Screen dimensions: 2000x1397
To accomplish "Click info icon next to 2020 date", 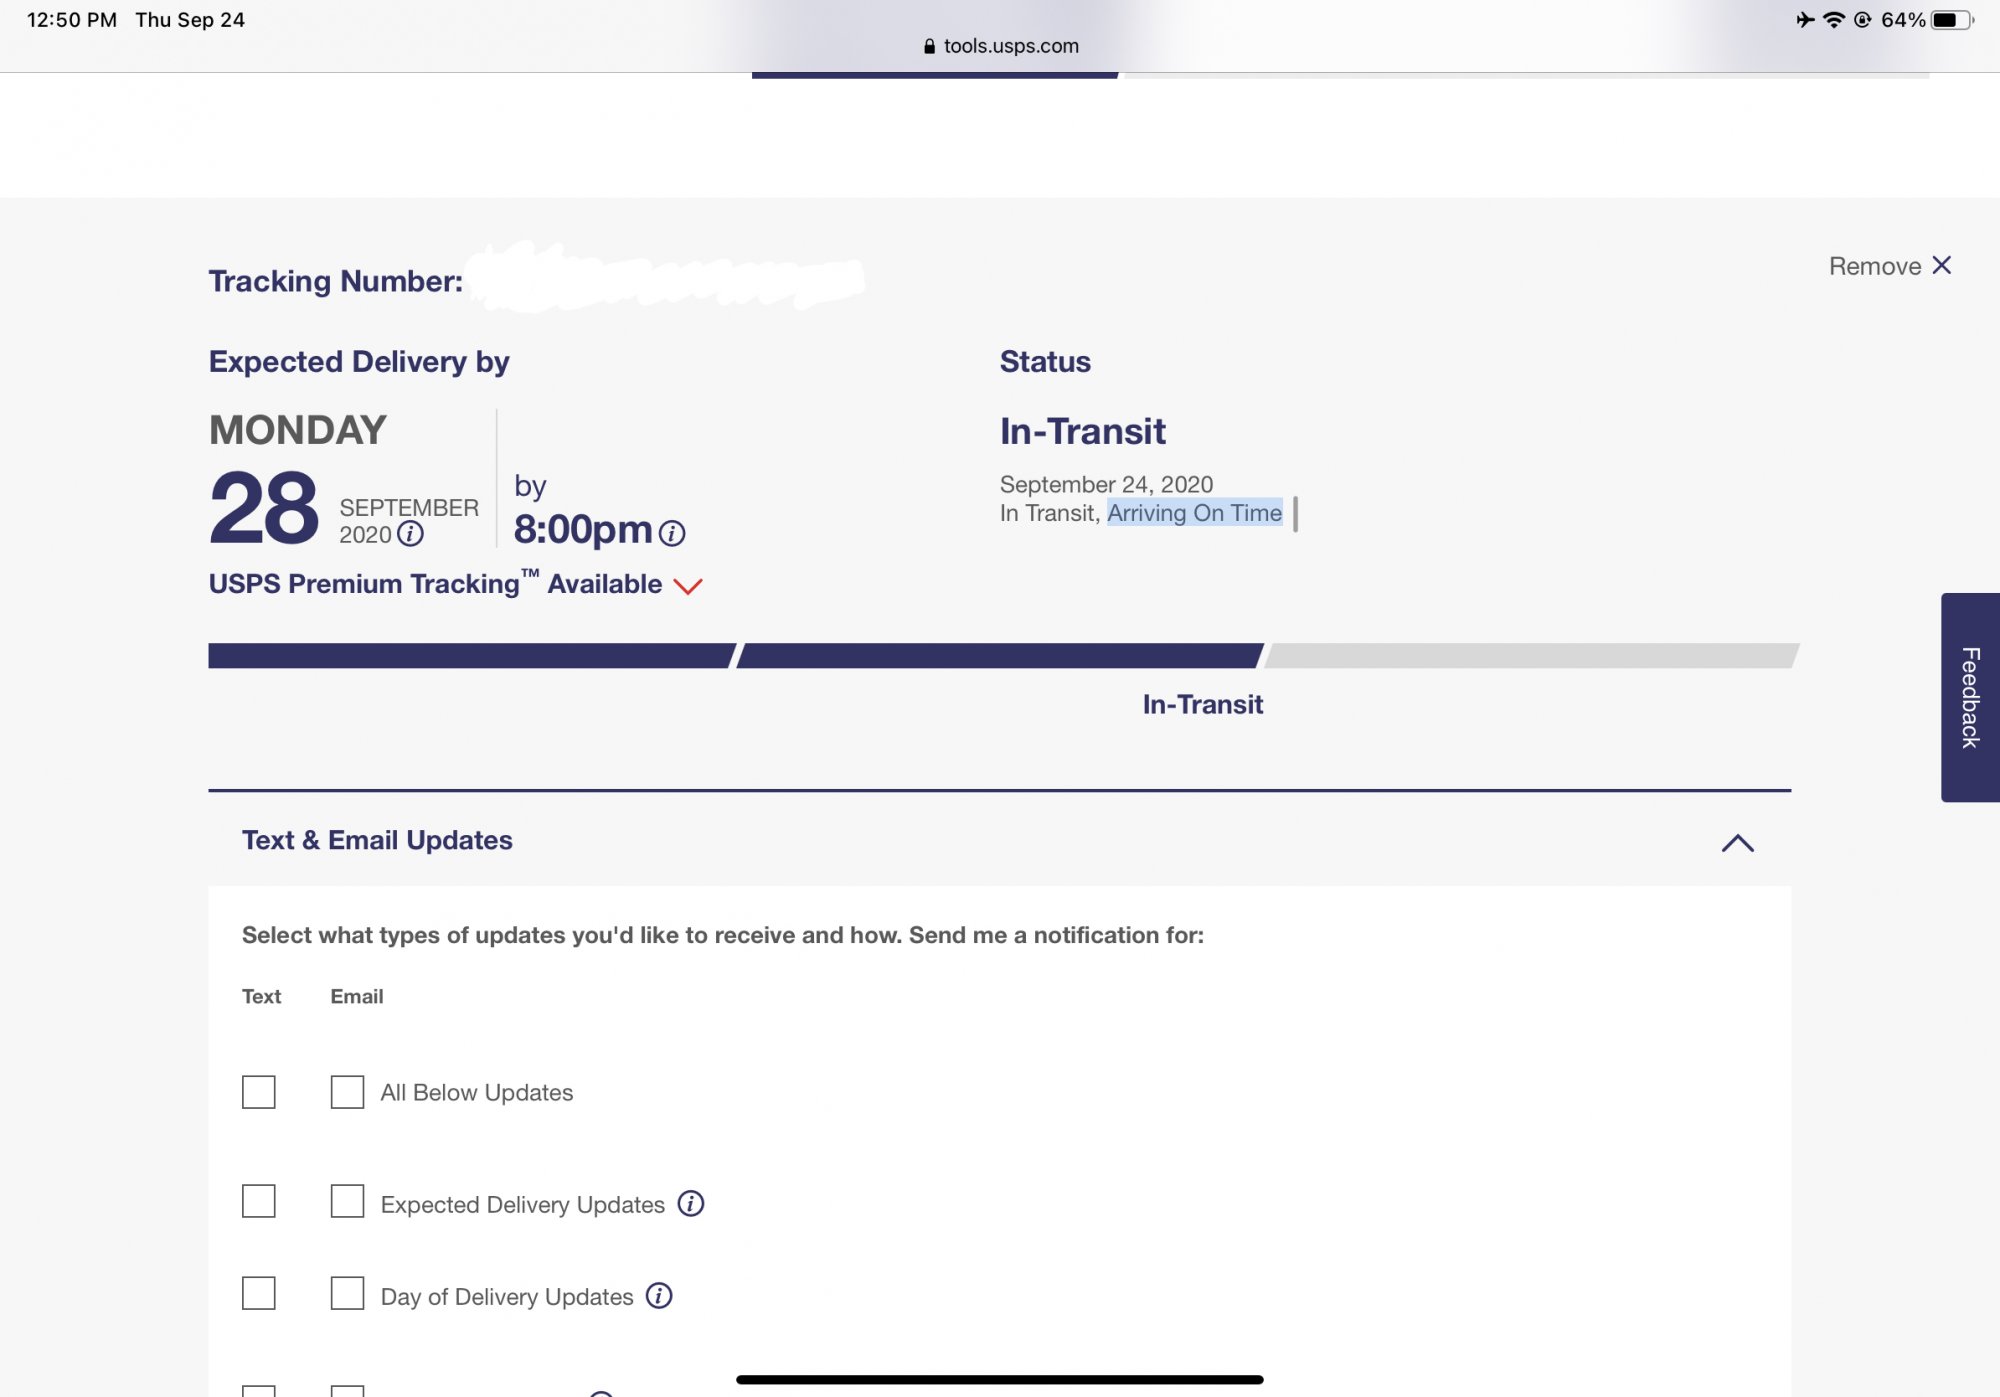I will point(410,534).
